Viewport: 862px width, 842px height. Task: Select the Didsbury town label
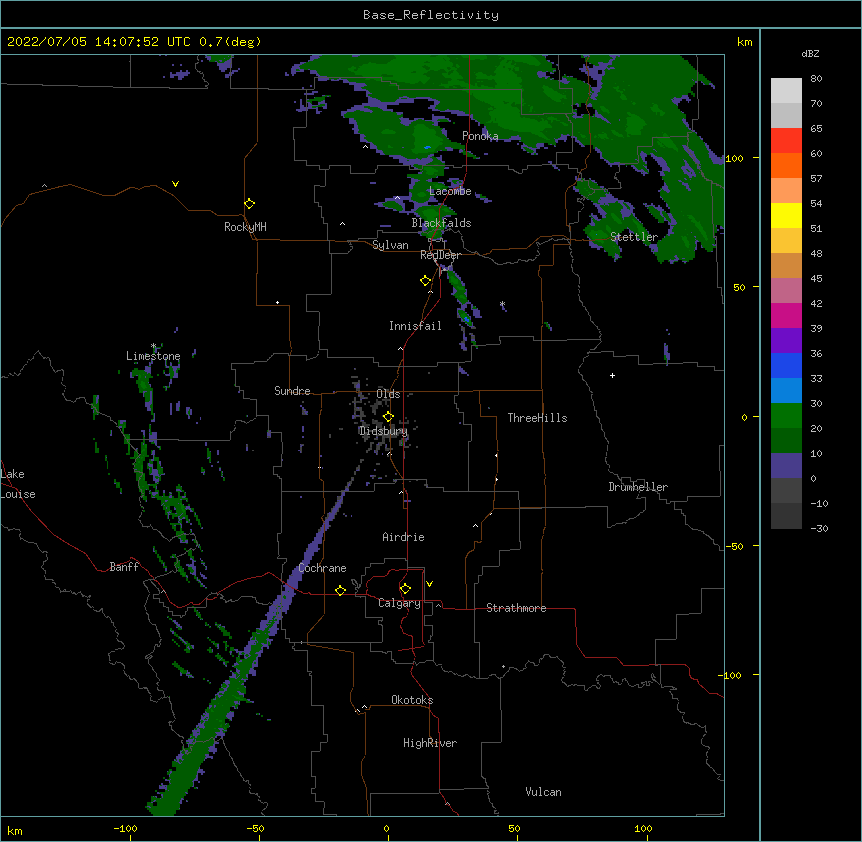[x=383, y=431]
